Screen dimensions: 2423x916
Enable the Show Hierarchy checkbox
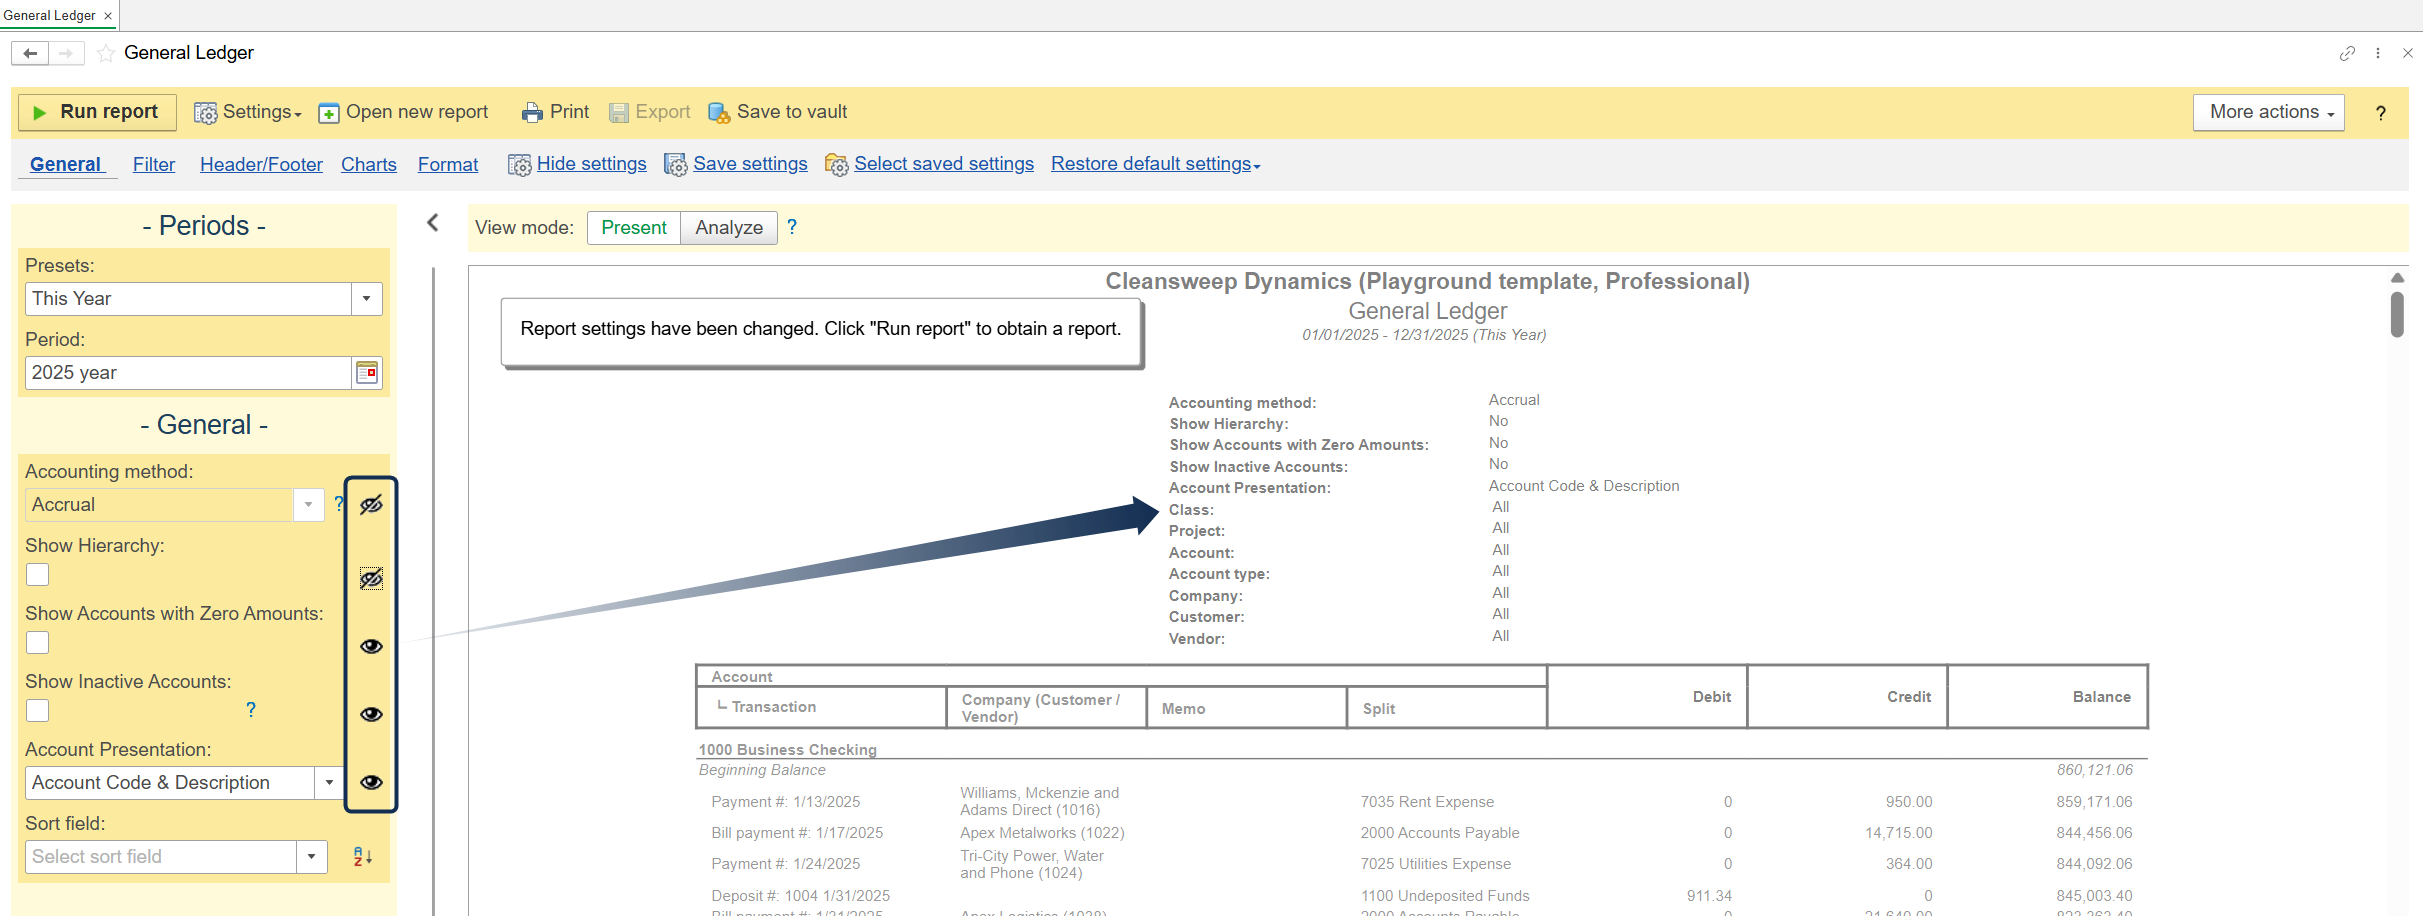coord(38,575)
